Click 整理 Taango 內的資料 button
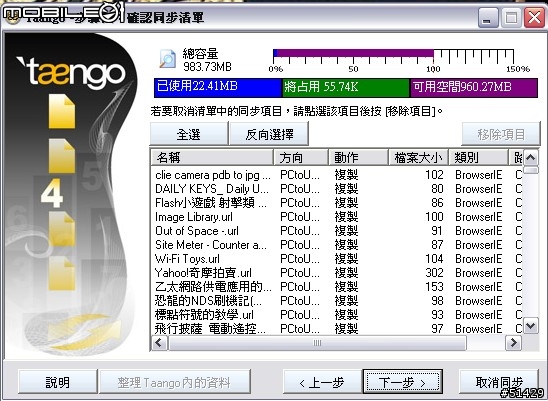The image size is (548, 401). [174, 382]
